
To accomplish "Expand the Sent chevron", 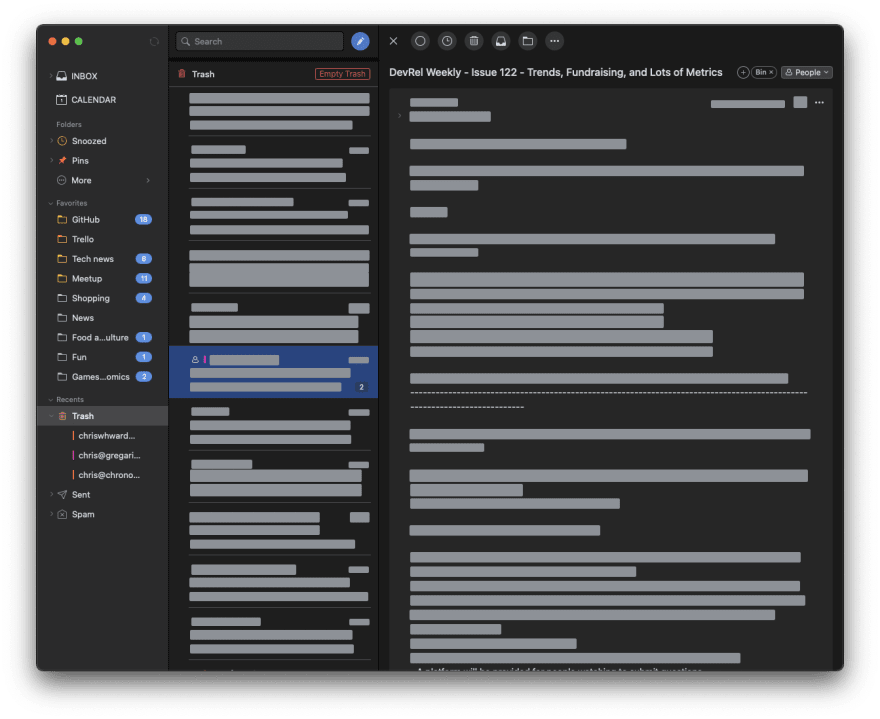I will coord(51,494).
